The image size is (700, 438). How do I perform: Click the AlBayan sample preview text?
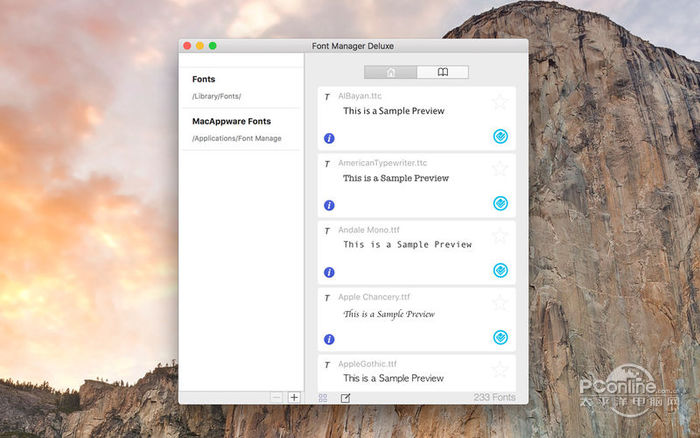394,111
